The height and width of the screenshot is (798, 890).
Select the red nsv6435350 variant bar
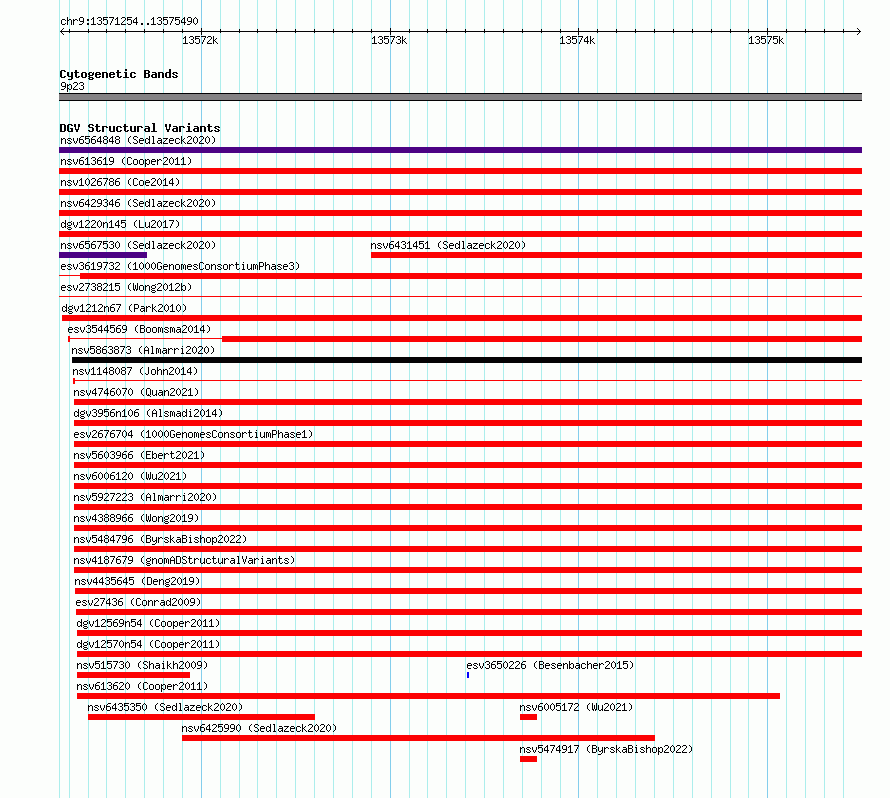tap(201, 717)
